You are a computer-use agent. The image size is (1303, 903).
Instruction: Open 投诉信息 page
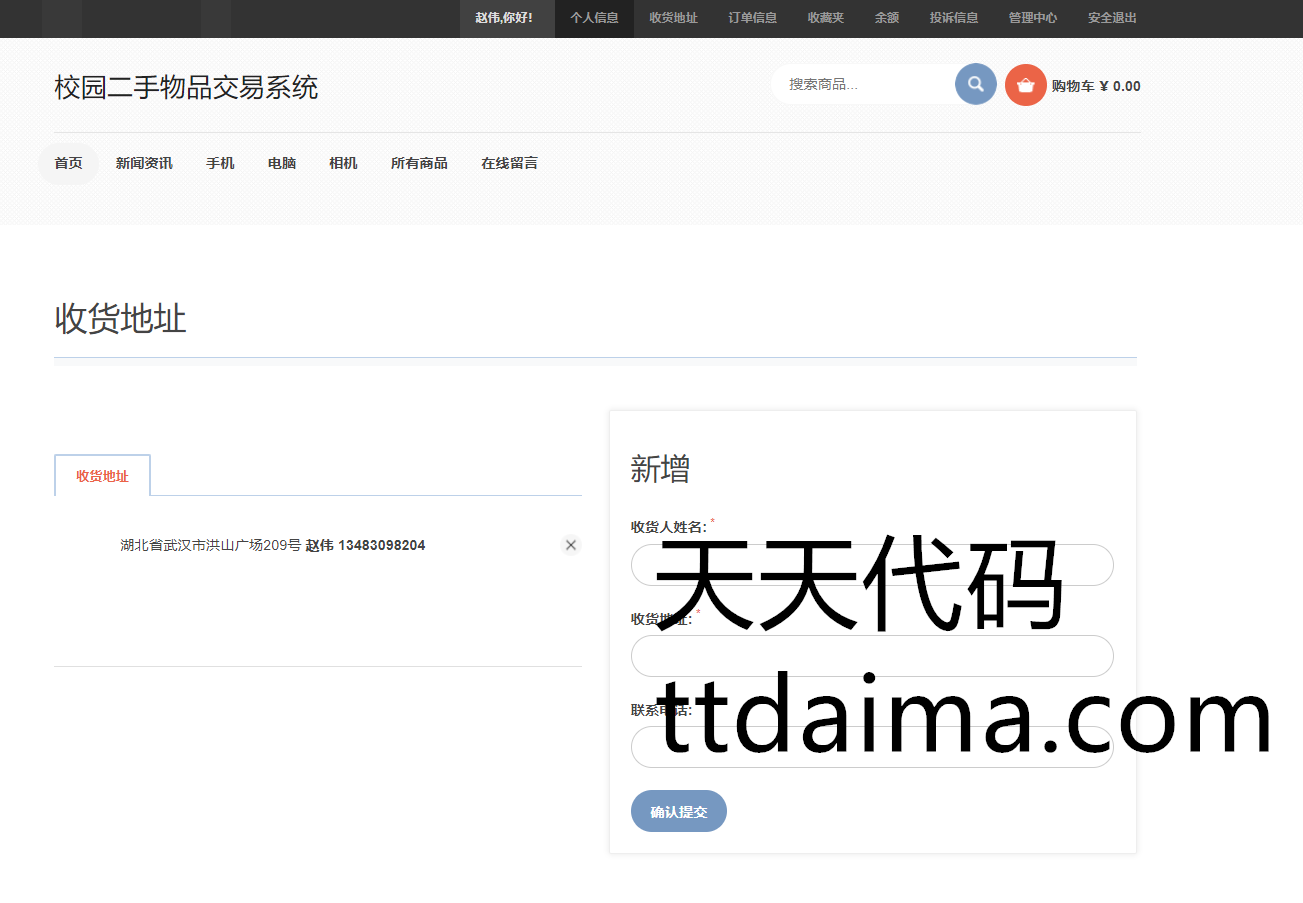click(x=953, y=18)
